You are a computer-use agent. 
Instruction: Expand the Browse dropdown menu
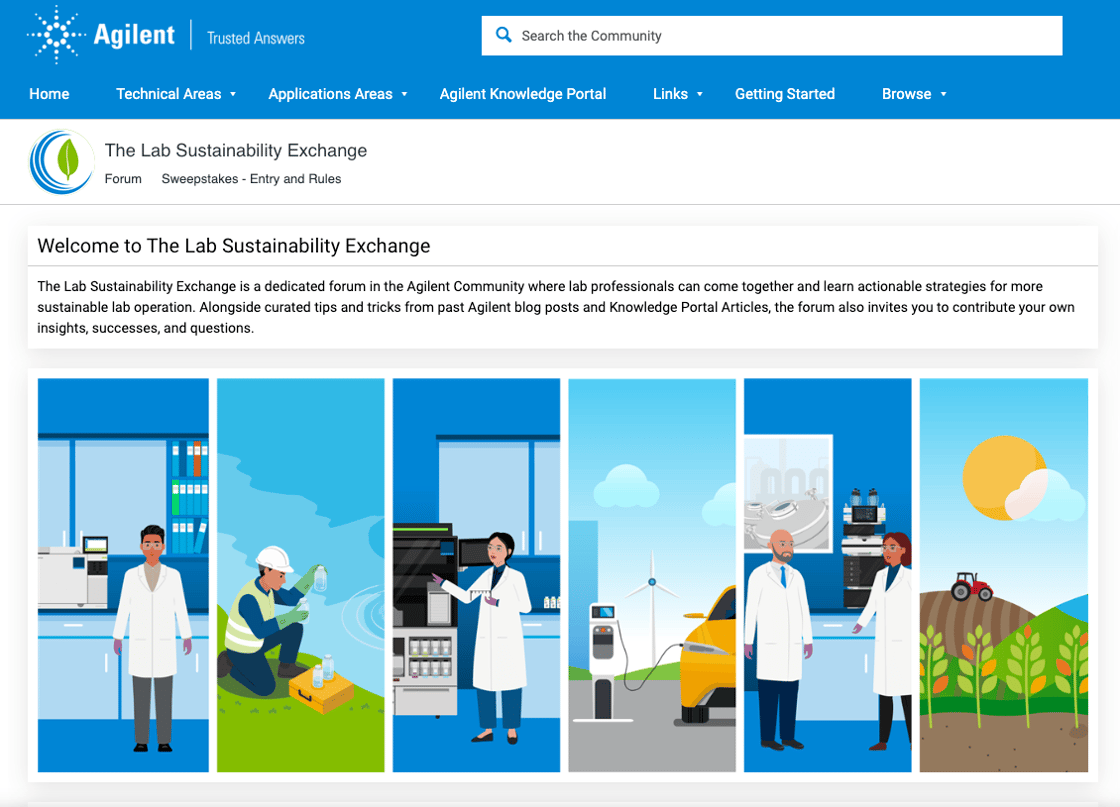[x=914, y=94]
